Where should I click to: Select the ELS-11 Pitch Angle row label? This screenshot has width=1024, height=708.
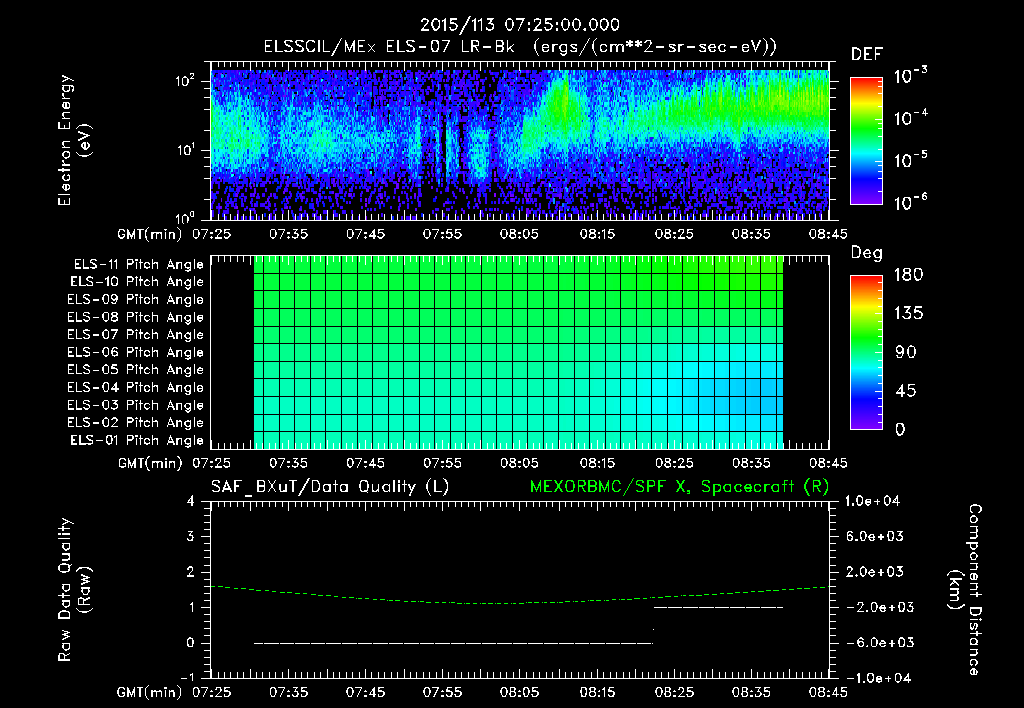click(138, 265)
